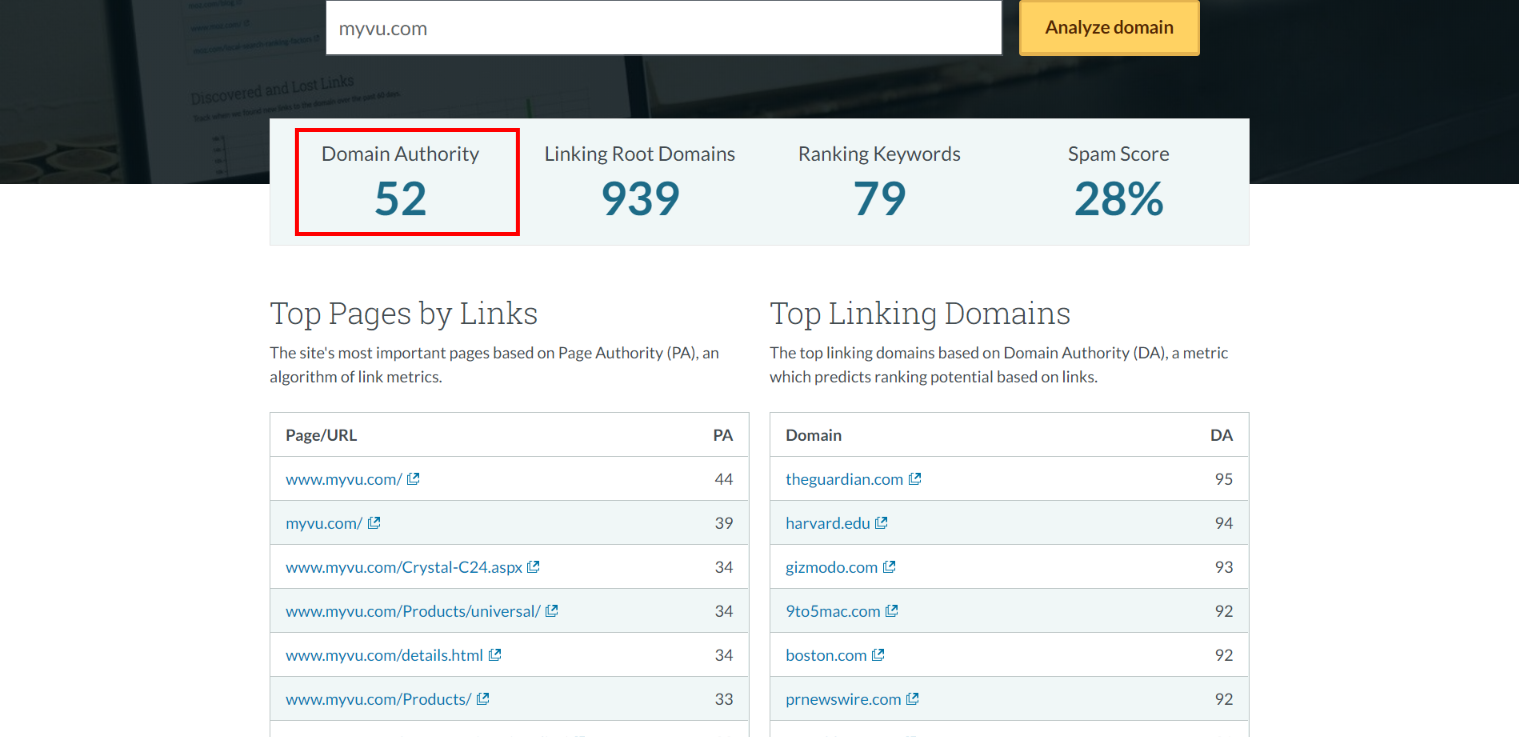This screenshot has height=737, width=1519.
Task: Click the domain input field with myvu.com
Action: tap(663, 28)
